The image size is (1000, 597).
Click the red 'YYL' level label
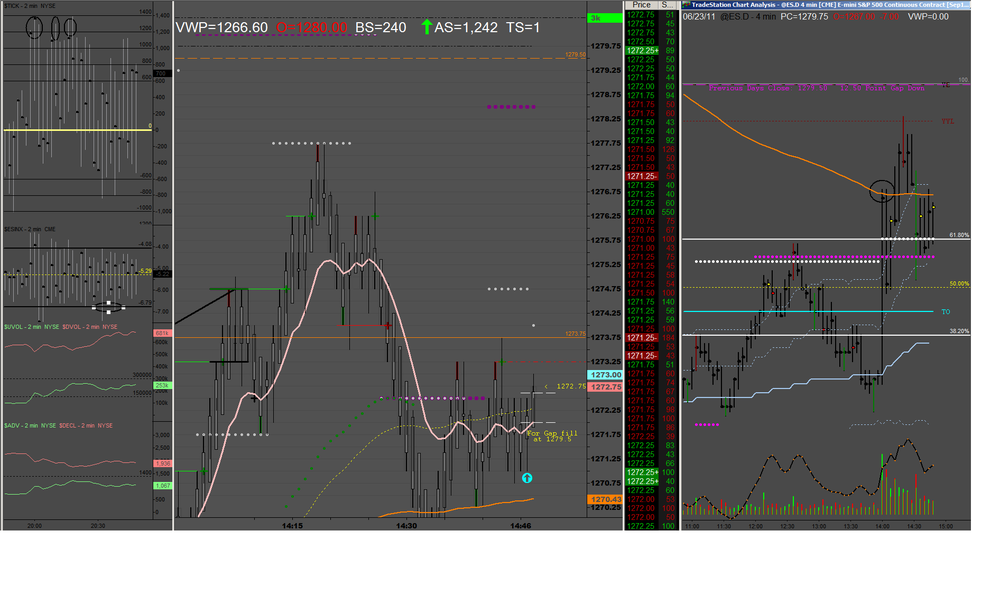[x=948, y=121]
